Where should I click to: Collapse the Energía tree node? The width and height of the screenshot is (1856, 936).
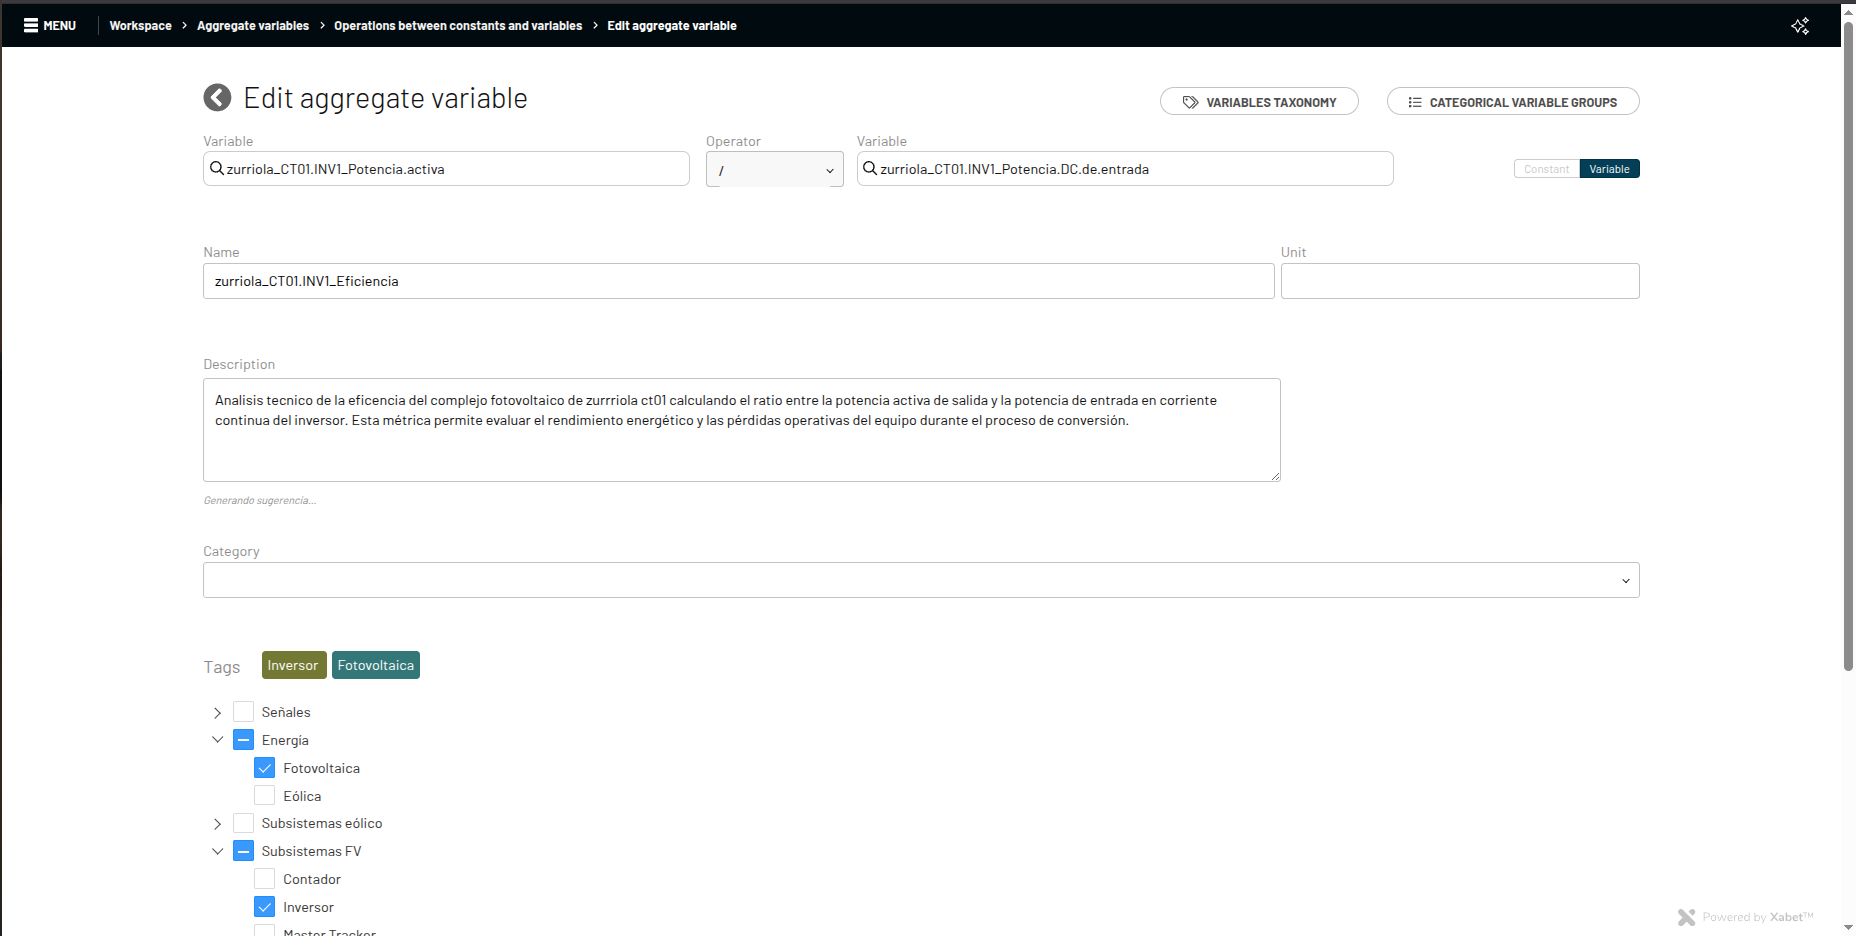click(x=217, y=740)
